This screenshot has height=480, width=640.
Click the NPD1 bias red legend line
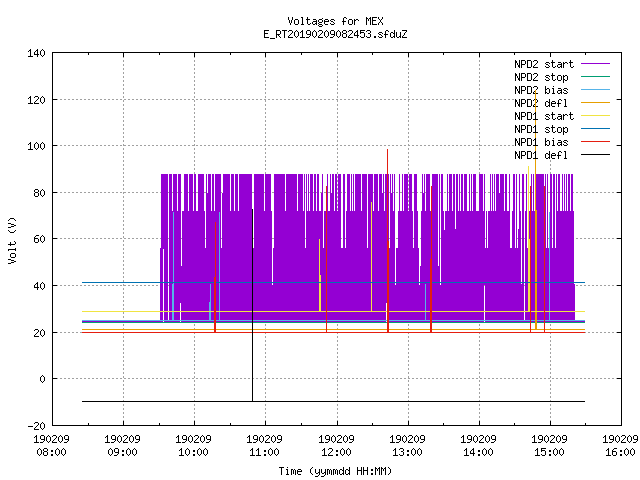[595, 142]
